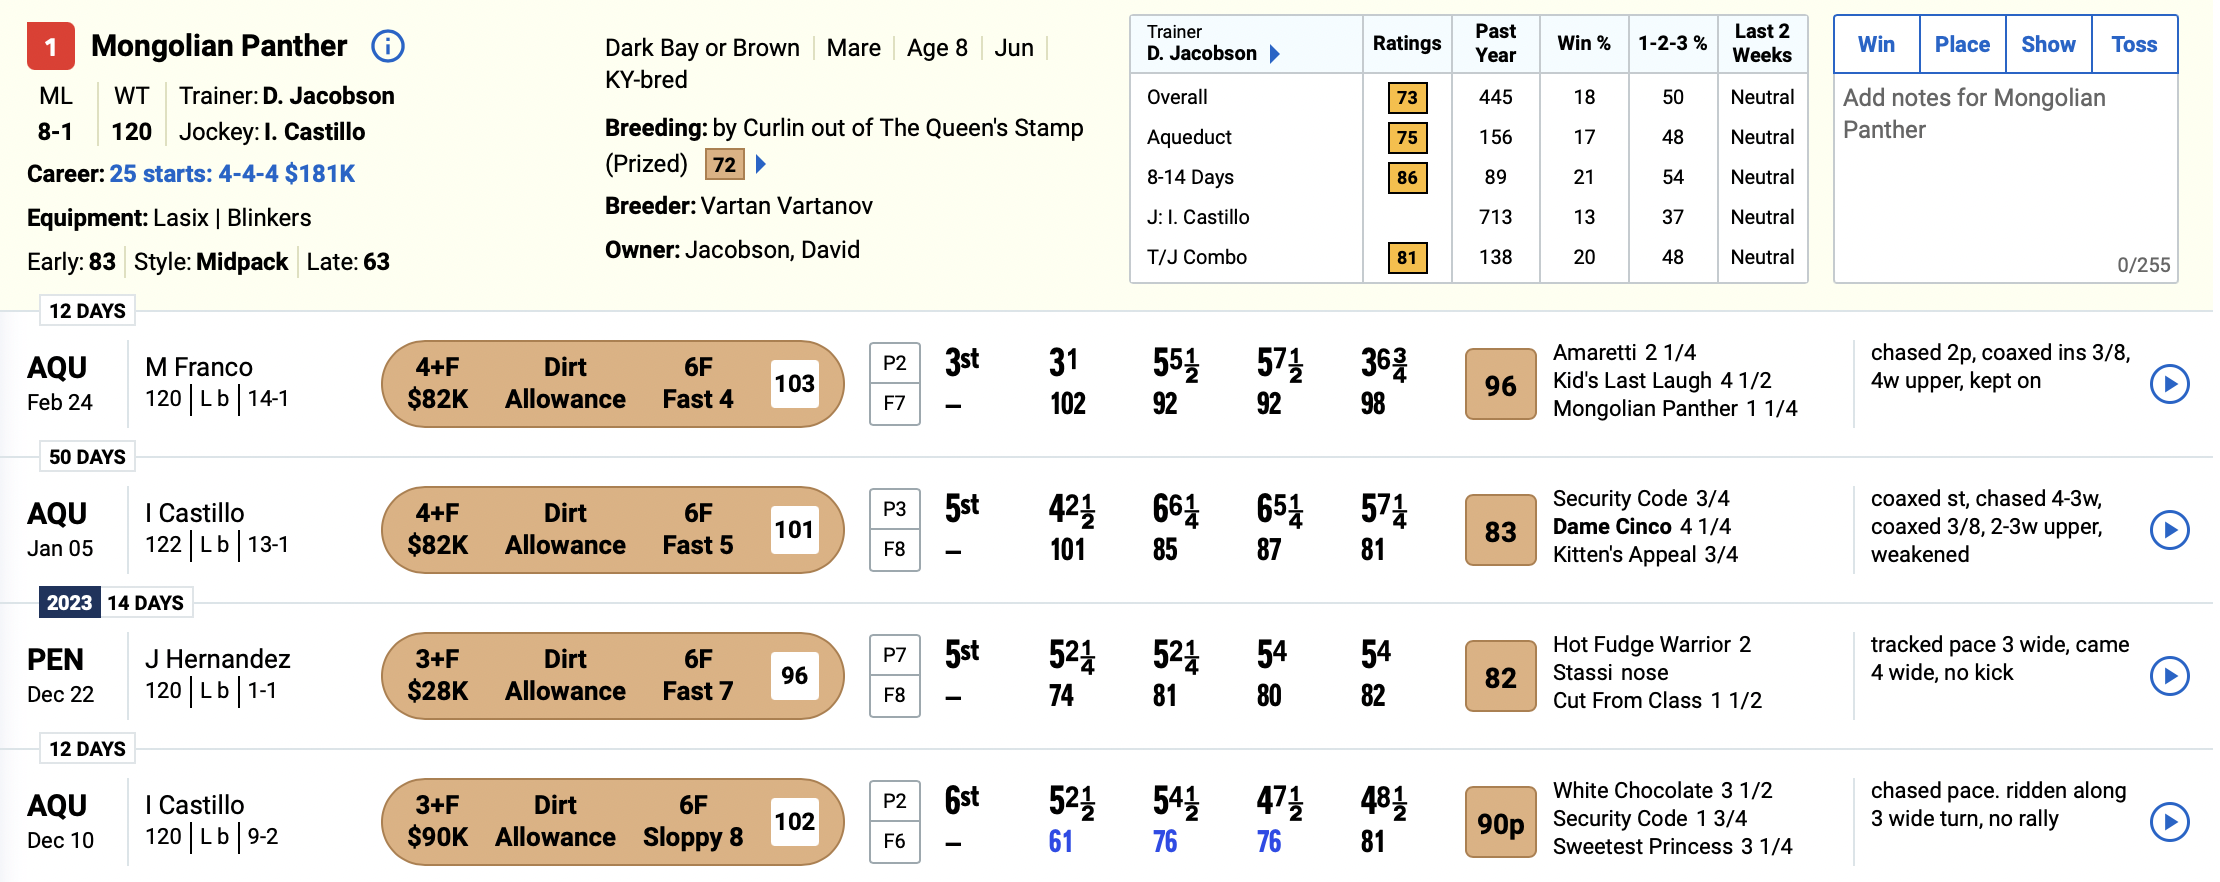The image size is (2220, 882).
Task: Play the Jan 05 AQU race replay
Action: 2170,530
